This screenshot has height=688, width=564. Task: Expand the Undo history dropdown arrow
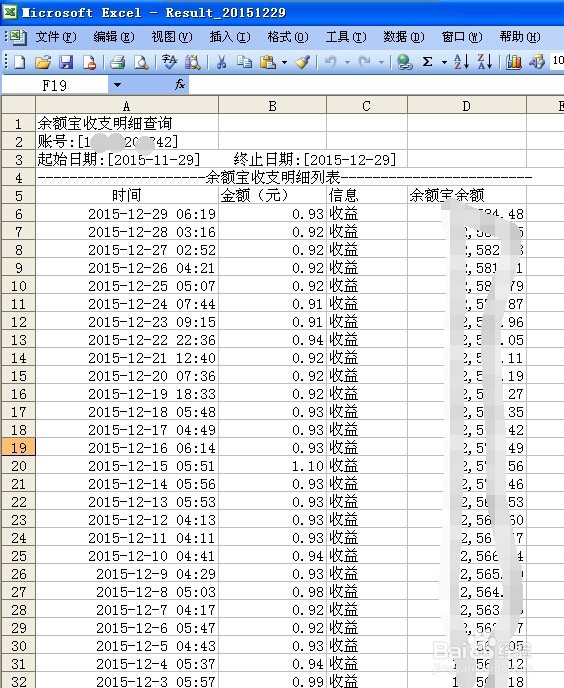pyautogui.click(x=347, y=62)
